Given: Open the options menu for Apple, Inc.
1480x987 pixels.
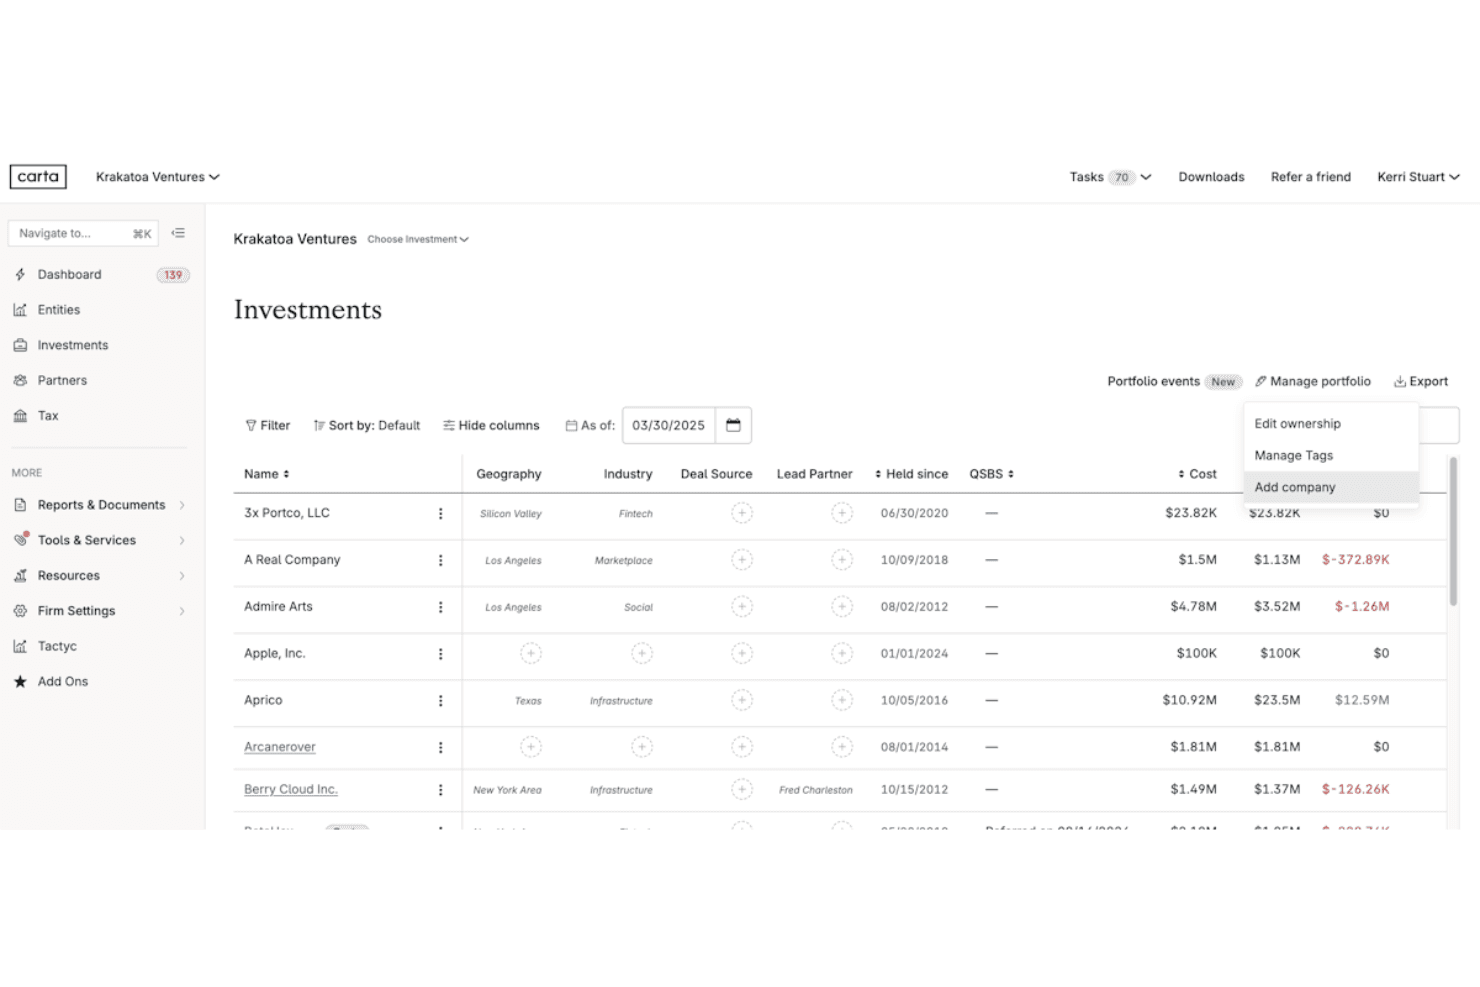Looking at the screenshot, I should tap(440, 654).
